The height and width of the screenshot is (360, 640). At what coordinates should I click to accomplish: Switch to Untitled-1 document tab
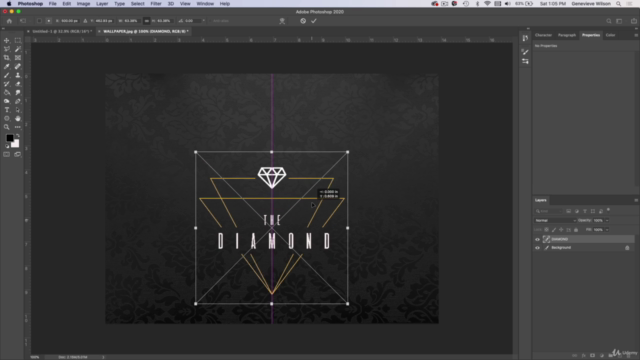click(62, 31)
